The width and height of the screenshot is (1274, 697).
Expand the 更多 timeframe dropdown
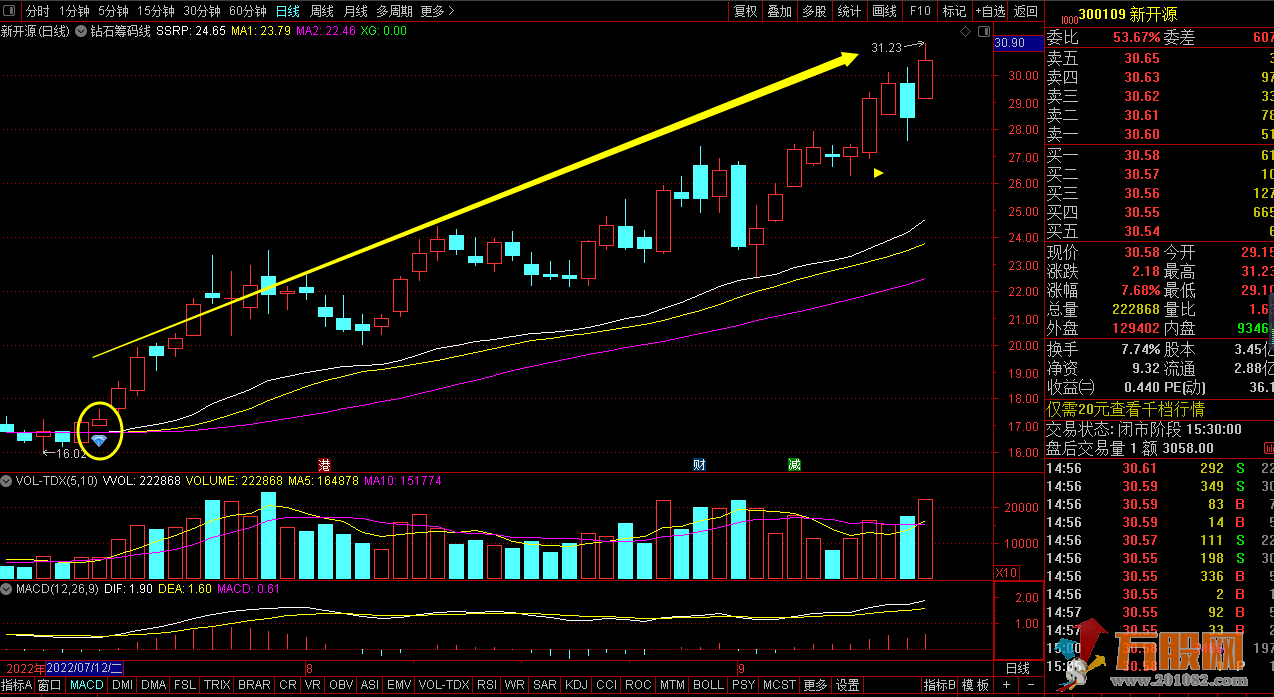[x=437, y=11]
